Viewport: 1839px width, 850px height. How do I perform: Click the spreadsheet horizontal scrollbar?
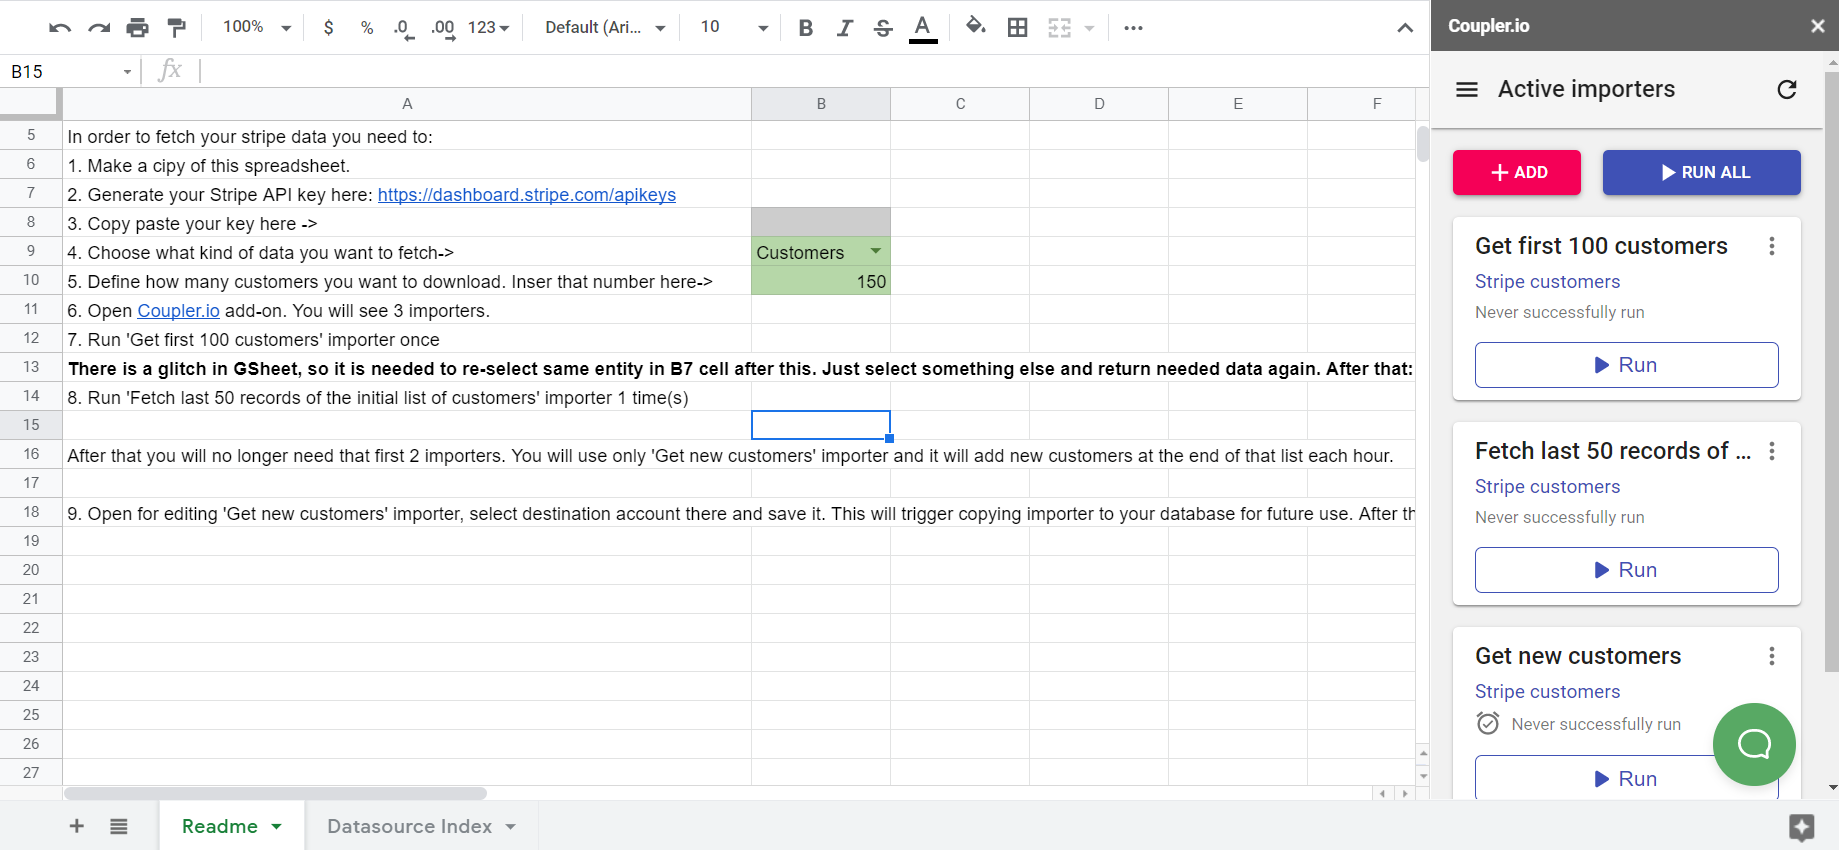(275, 794)
